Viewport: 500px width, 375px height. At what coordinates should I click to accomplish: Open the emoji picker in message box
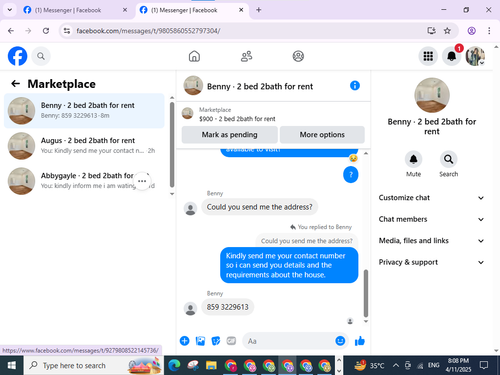pos(340,341)
